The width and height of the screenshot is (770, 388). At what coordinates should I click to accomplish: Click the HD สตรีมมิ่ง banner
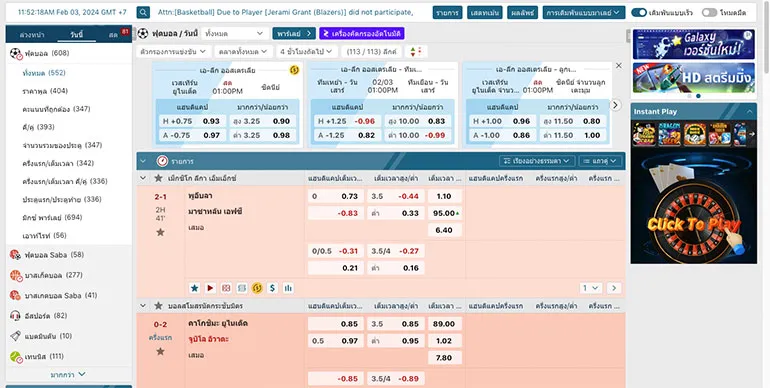point(693,78)
